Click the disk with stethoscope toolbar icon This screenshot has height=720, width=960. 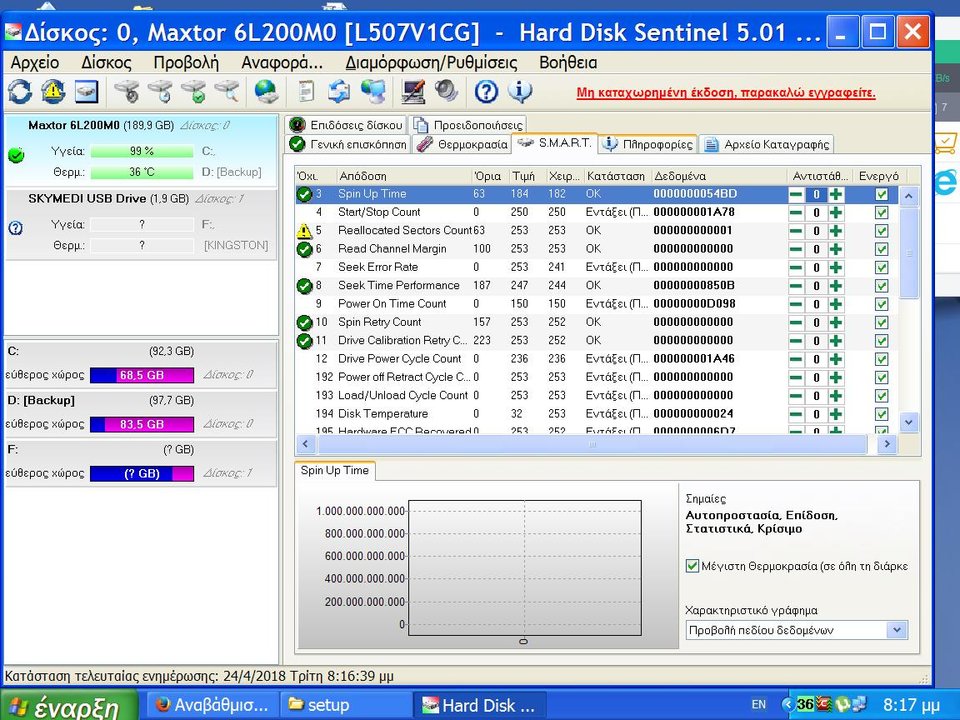point(127,92)
